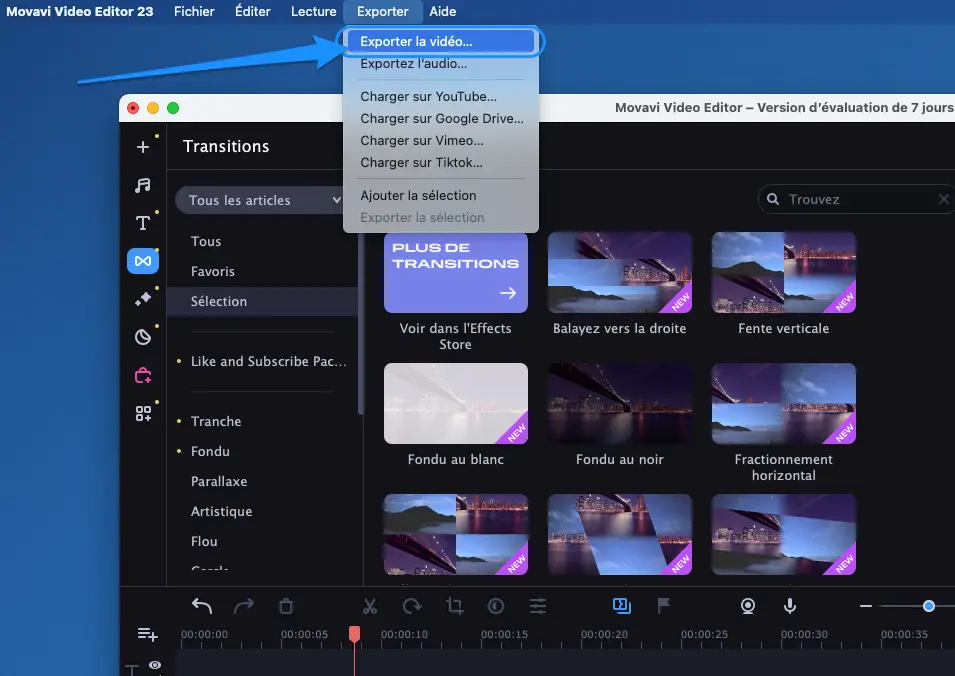Open the Aide menu
955x676 pixels.
click(442, 12)
